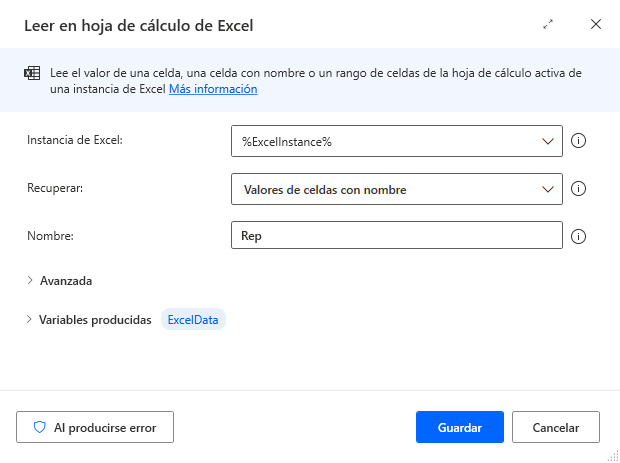The height and width of the screenshot is (463, 620).
Task: Open the Recuperar dropdown
Action: (397, 189)
